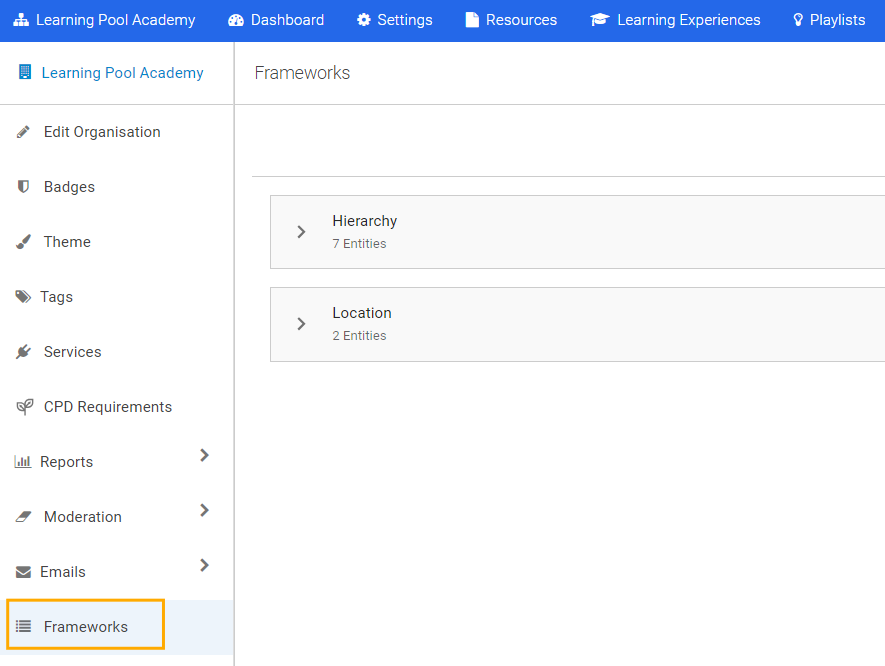Click the eraser icon next to Moderation

click(x=22, y=516)
